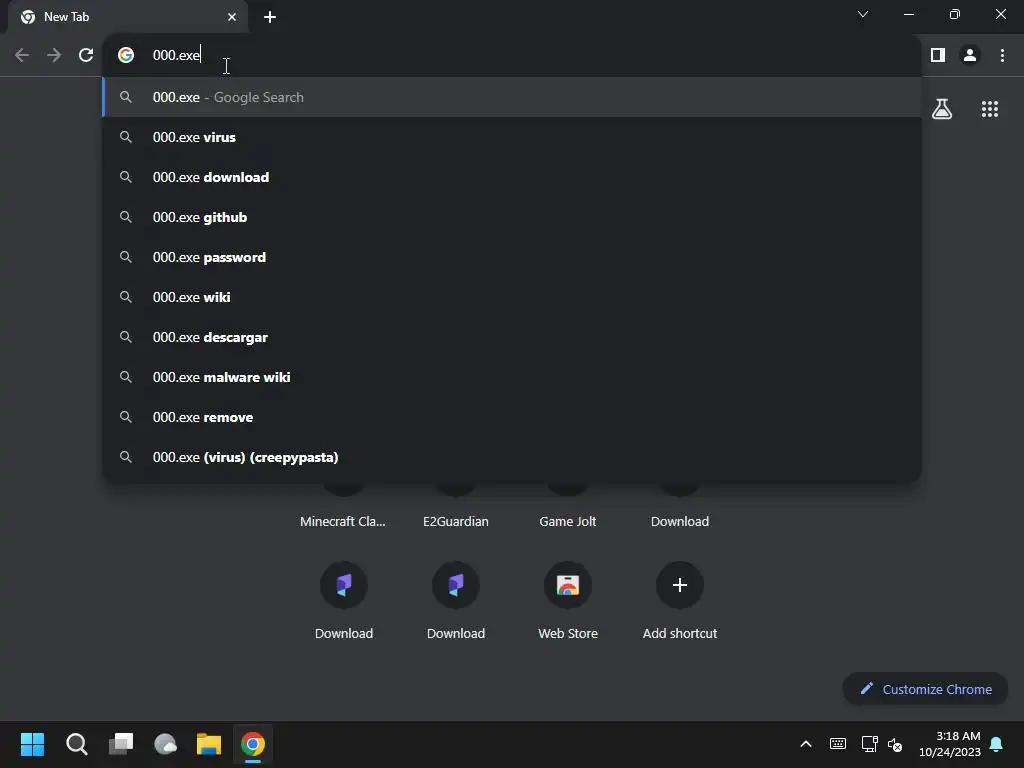The height and width of the screenshot is (768, 1024).
Task: Select the New Tab tab
Action: coord(128,17)
